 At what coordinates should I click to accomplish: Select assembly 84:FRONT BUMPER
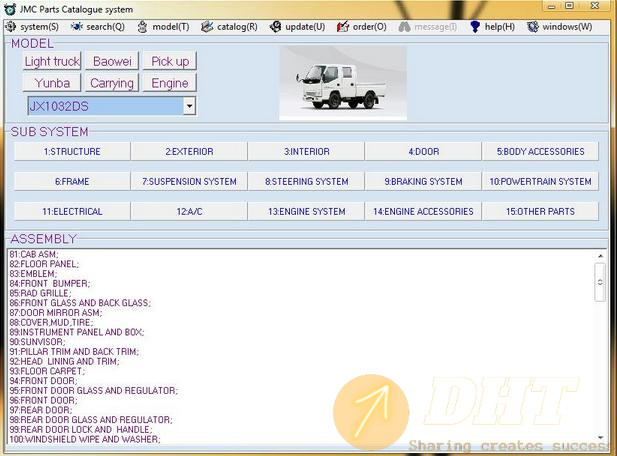50,283
